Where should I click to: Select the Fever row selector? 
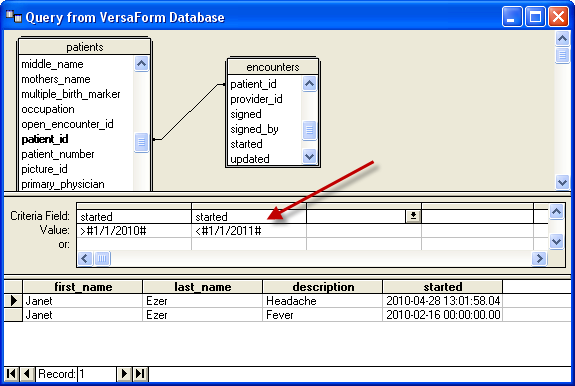(x=13, y=315)
